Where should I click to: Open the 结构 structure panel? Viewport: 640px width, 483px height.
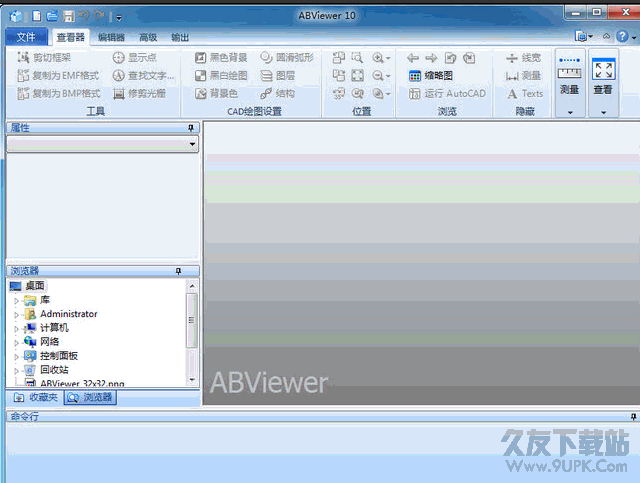[278, 93]
